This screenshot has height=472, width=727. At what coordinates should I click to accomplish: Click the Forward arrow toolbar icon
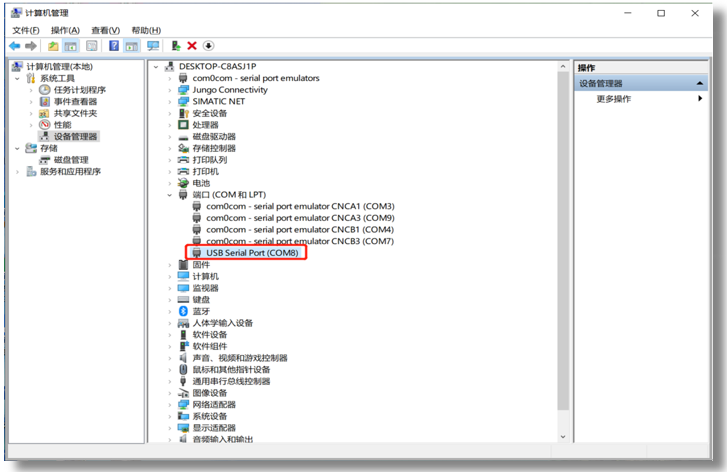(31, 46)
